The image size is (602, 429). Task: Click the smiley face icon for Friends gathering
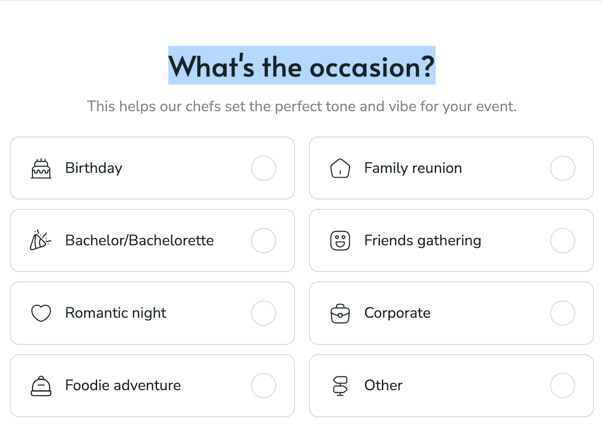[x=340, y=241]
